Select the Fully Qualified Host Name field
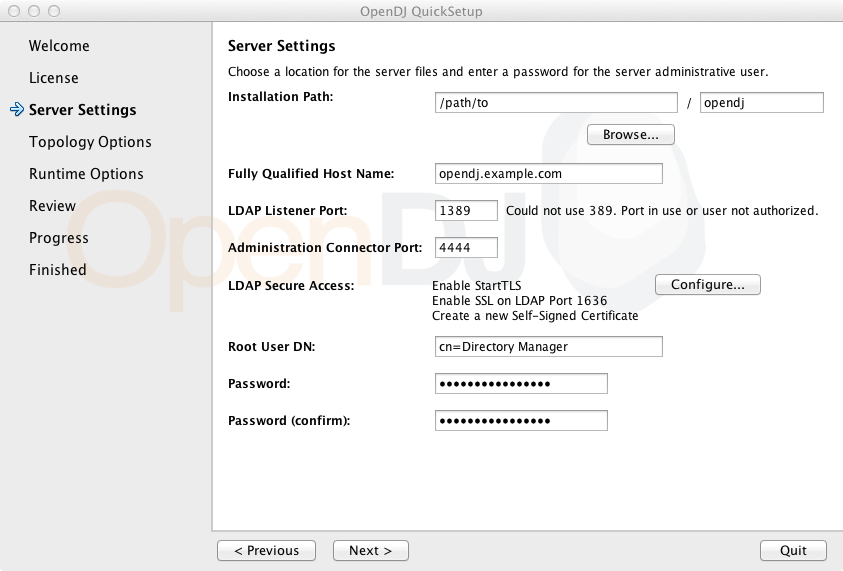 point(548,174)
